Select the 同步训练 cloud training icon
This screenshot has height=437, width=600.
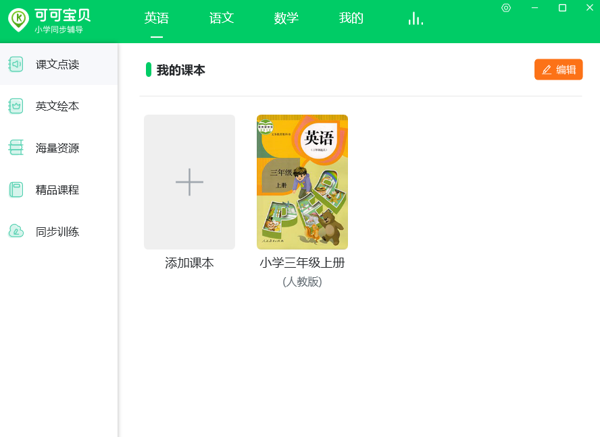(x=16, y=232)
